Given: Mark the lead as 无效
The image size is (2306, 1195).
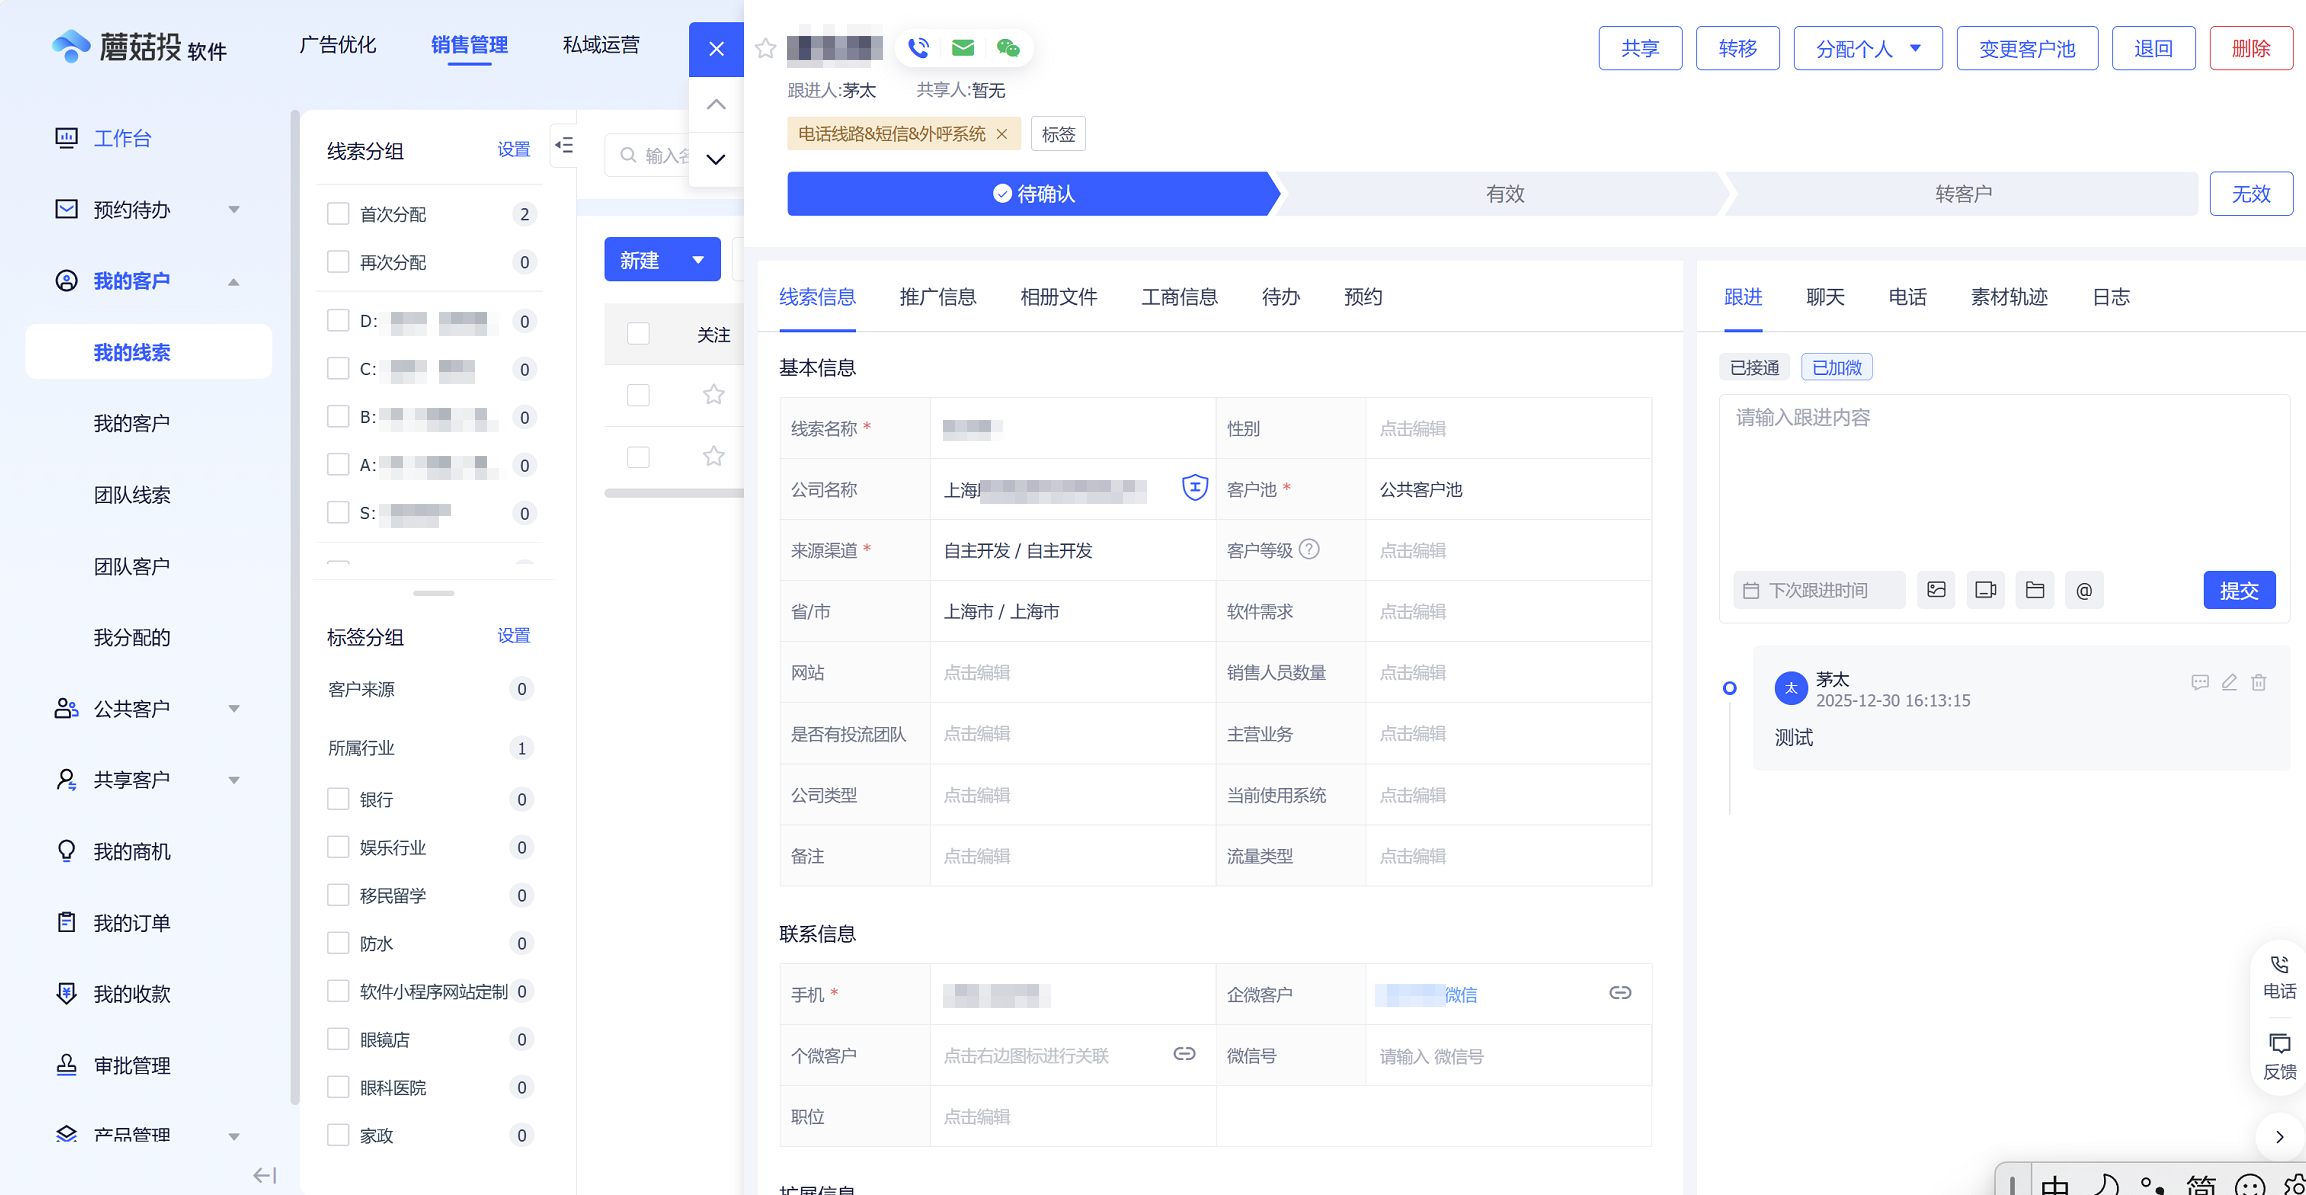Looking at the screenshot, I should tap(2250, 194).
